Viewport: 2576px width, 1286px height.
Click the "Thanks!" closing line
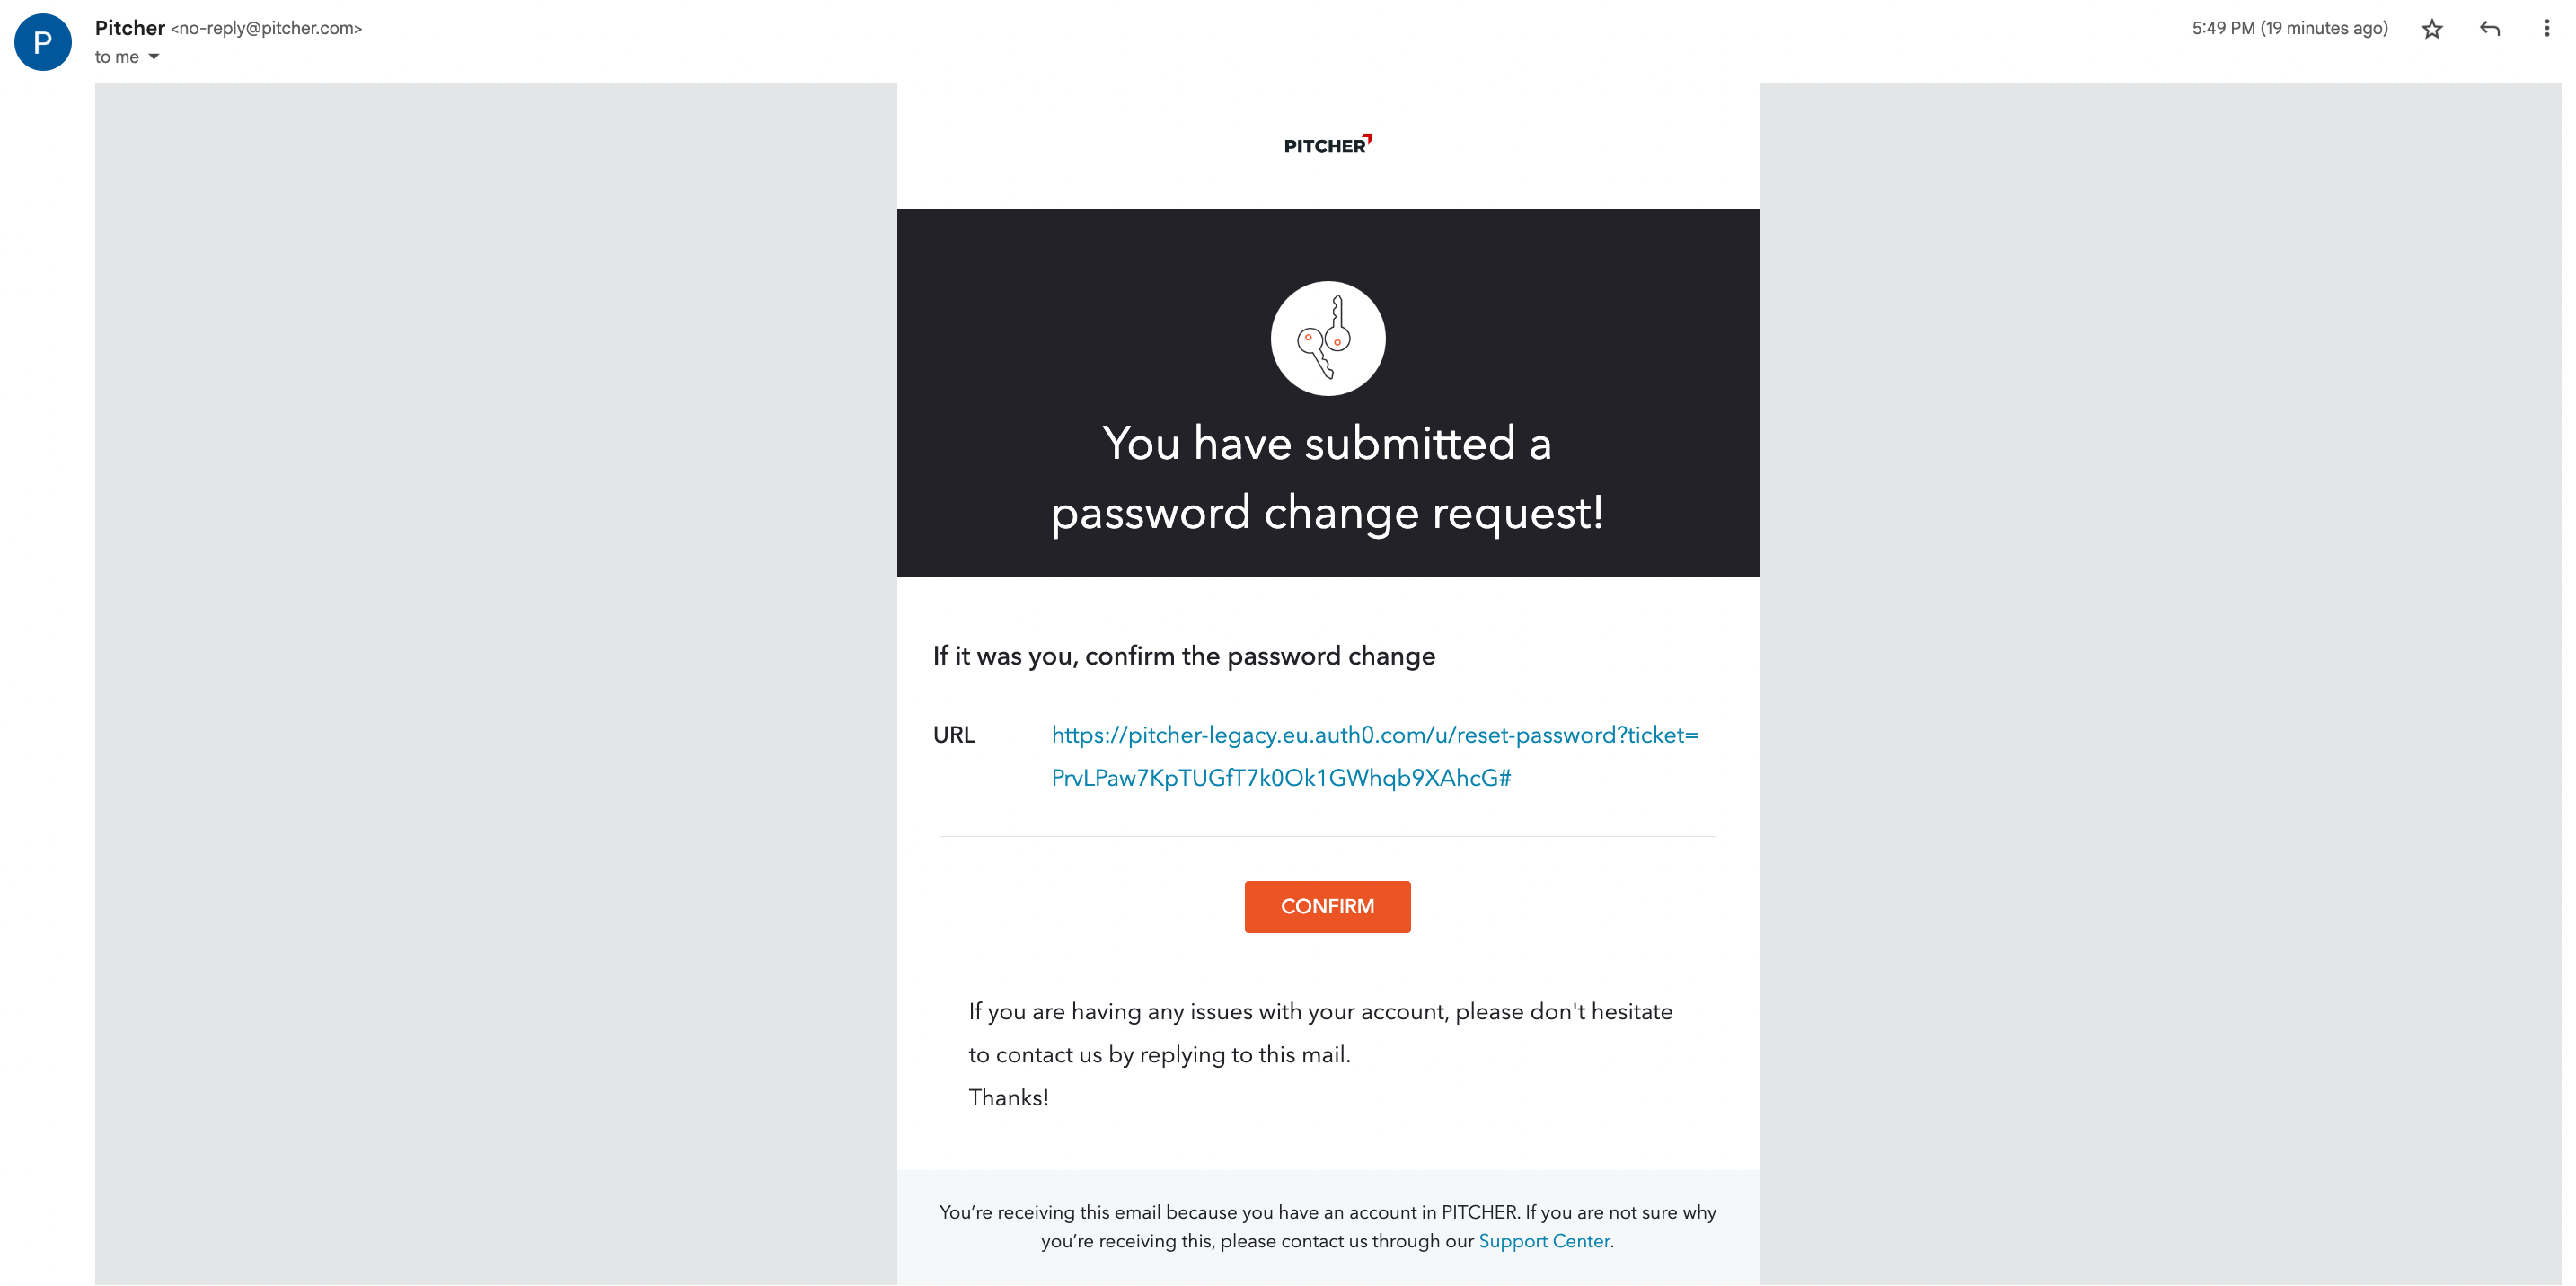click(x=1008, y=1098)
